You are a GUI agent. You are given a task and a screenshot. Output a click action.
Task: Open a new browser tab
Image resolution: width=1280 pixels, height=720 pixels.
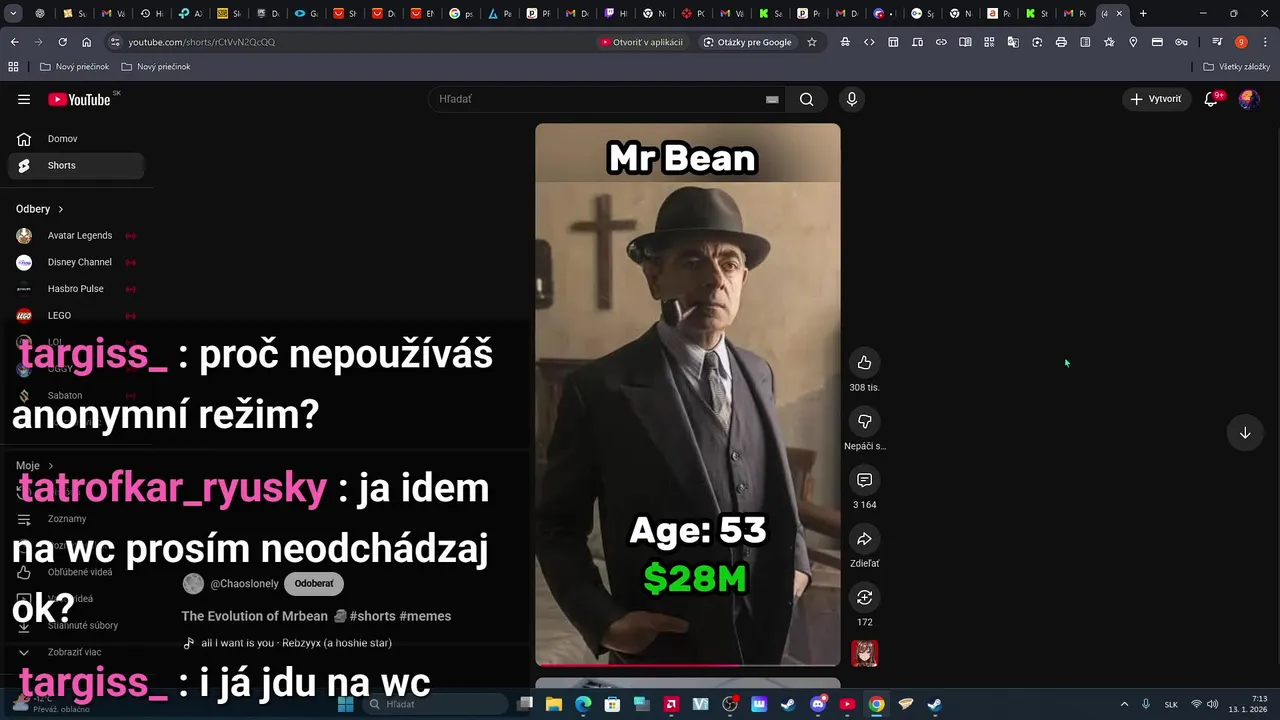1143,13
